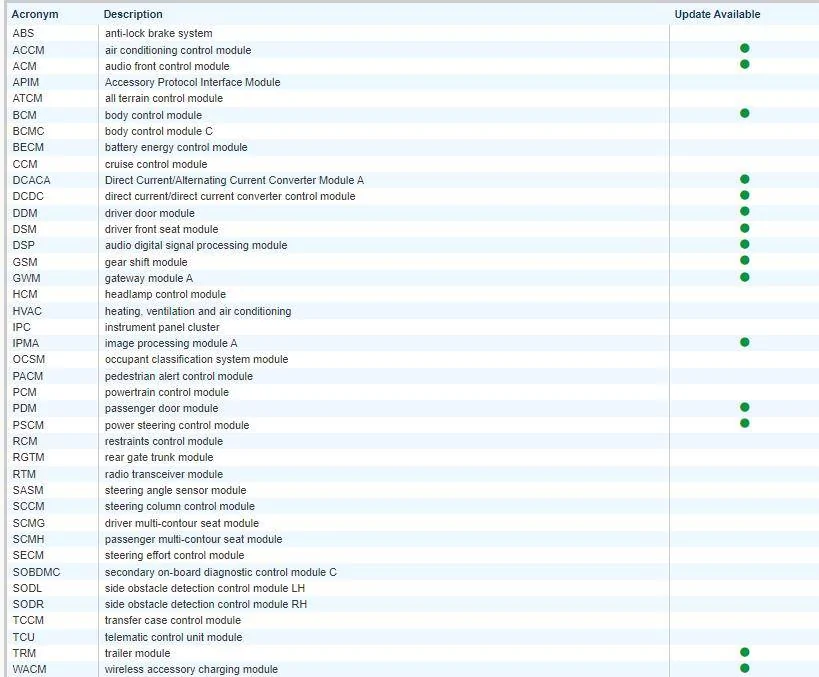Select the ABS anti-lock brake system row
This screenshot has height=677, width=819.
pyautogui.click(x=158, y=33)
